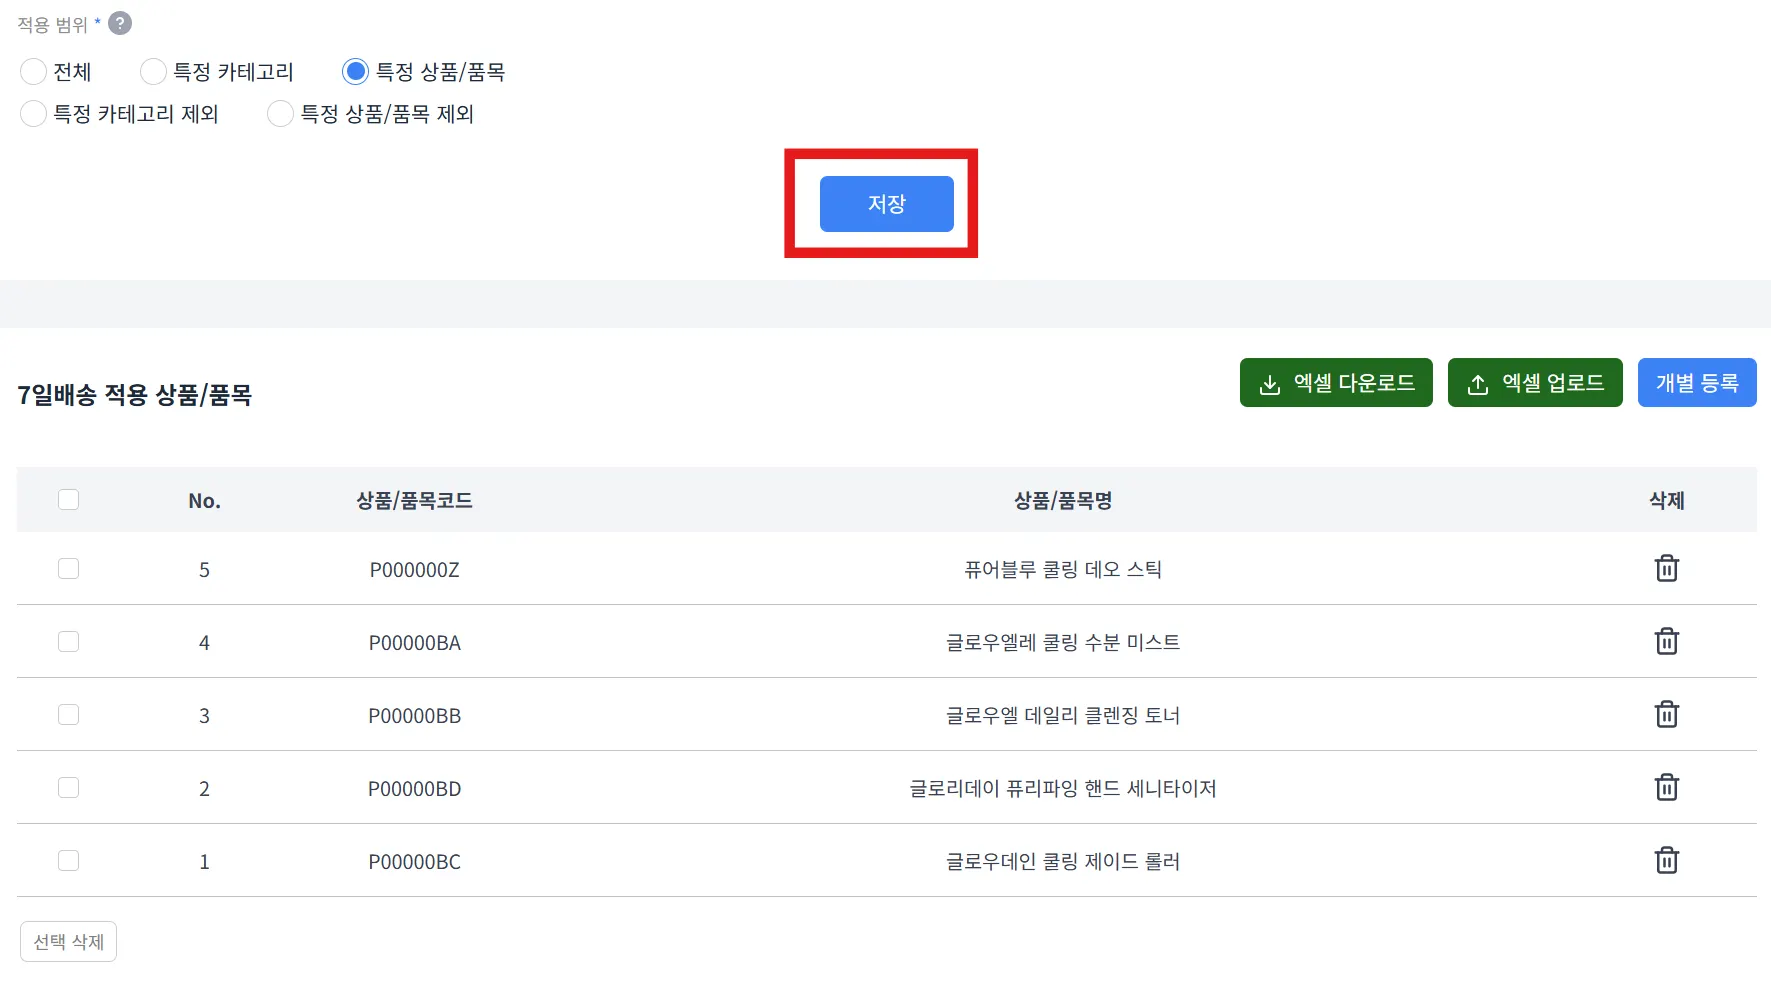This screenshot has height=982, width=1771.
Task: Click the 엑셀 다운로드 button
Action: pyautogui.click(x=1336, y=383)
